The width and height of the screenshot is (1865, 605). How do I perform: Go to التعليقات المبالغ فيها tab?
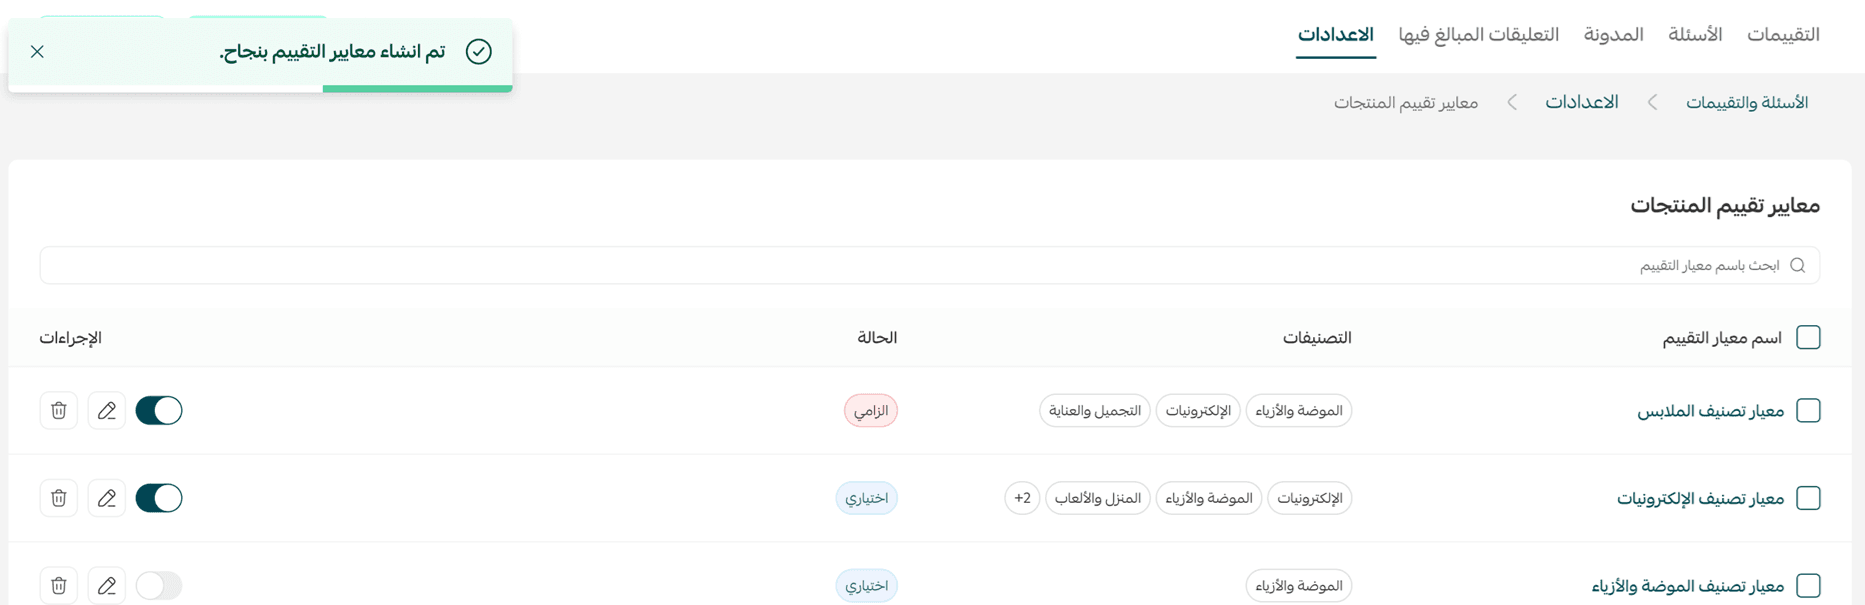point(1478,34)
